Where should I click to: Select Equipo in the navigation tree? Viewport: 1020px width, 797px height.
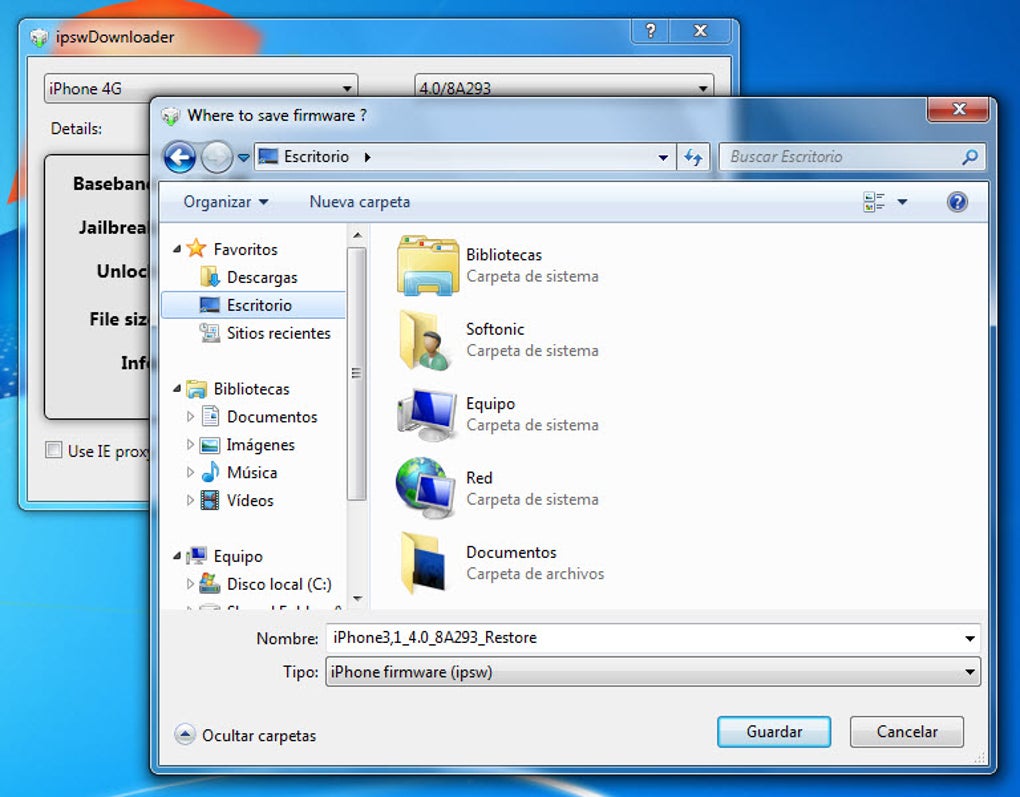224,556
